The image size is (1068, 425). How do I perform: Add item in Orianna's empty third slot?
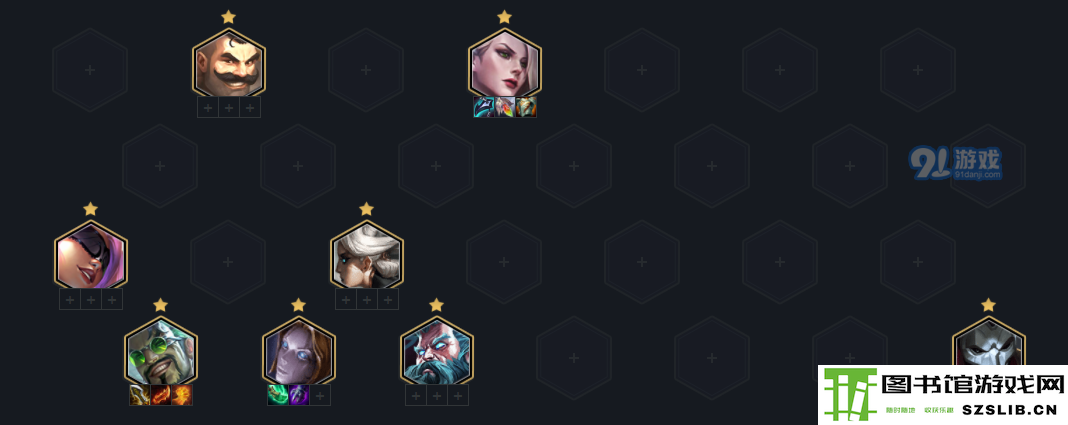tap(320, 395)
